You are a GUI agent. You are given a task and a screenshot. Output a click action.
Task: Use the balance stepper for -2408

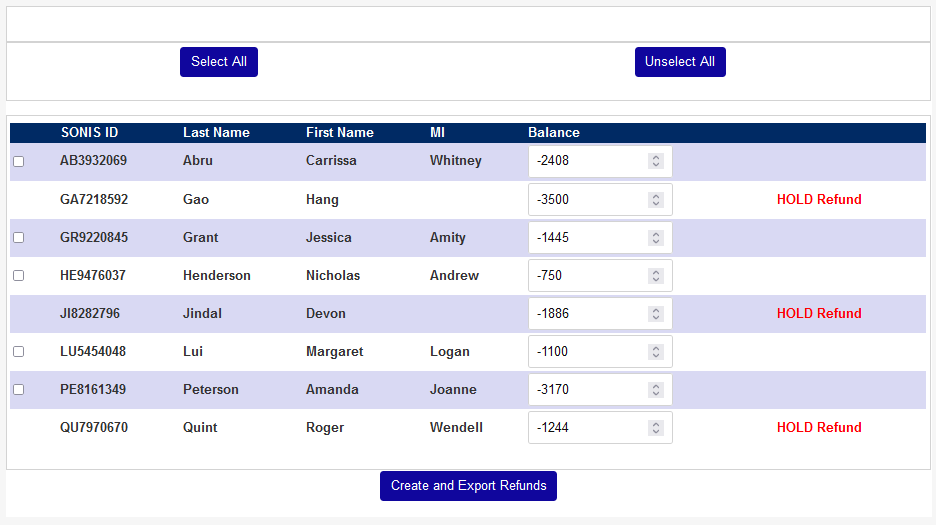coord(655,161)
